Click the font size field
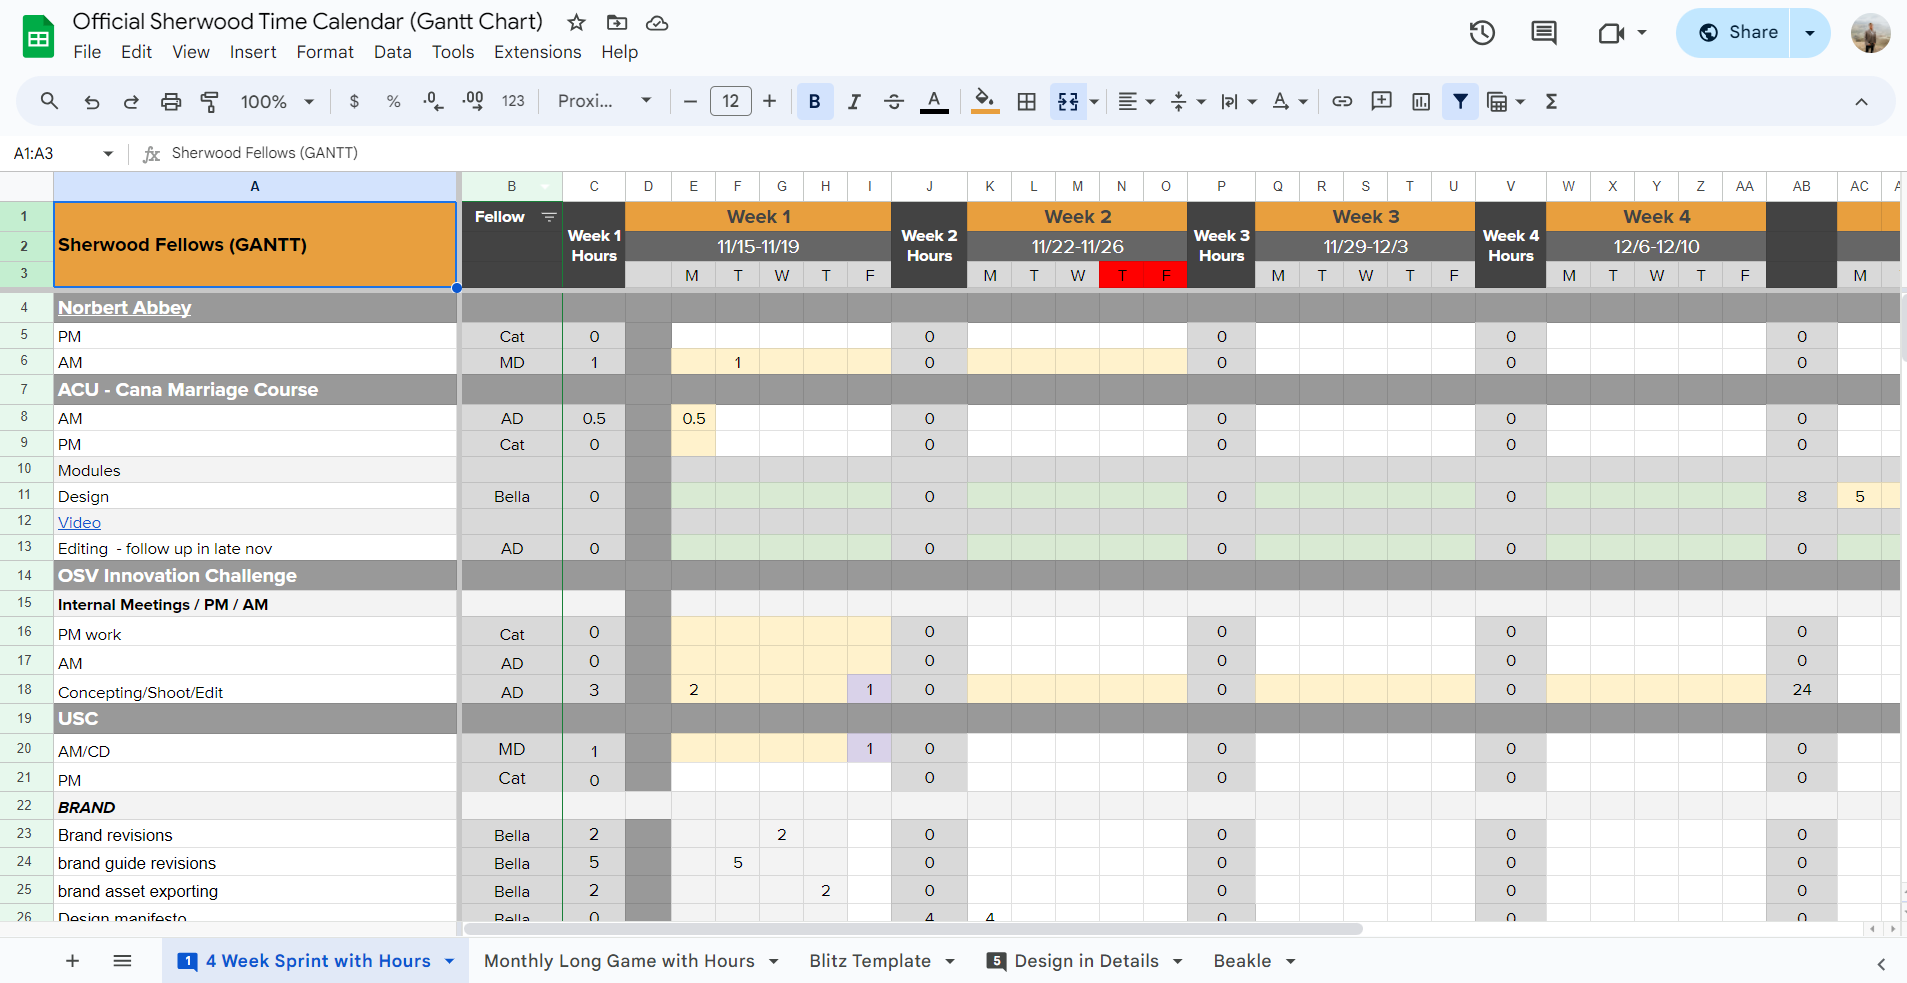 tap(730, 101)
